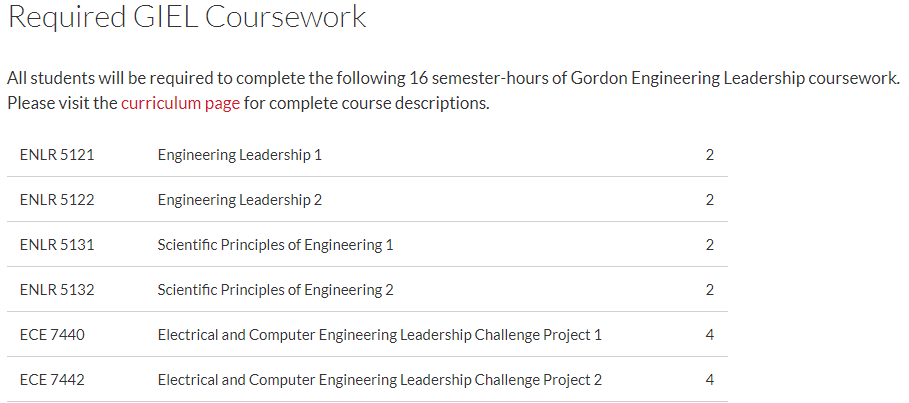The height and width of the screenshot is (403, 909).
Task: Select the ENLR 5131 course code
Action: (x=57, y=245)
